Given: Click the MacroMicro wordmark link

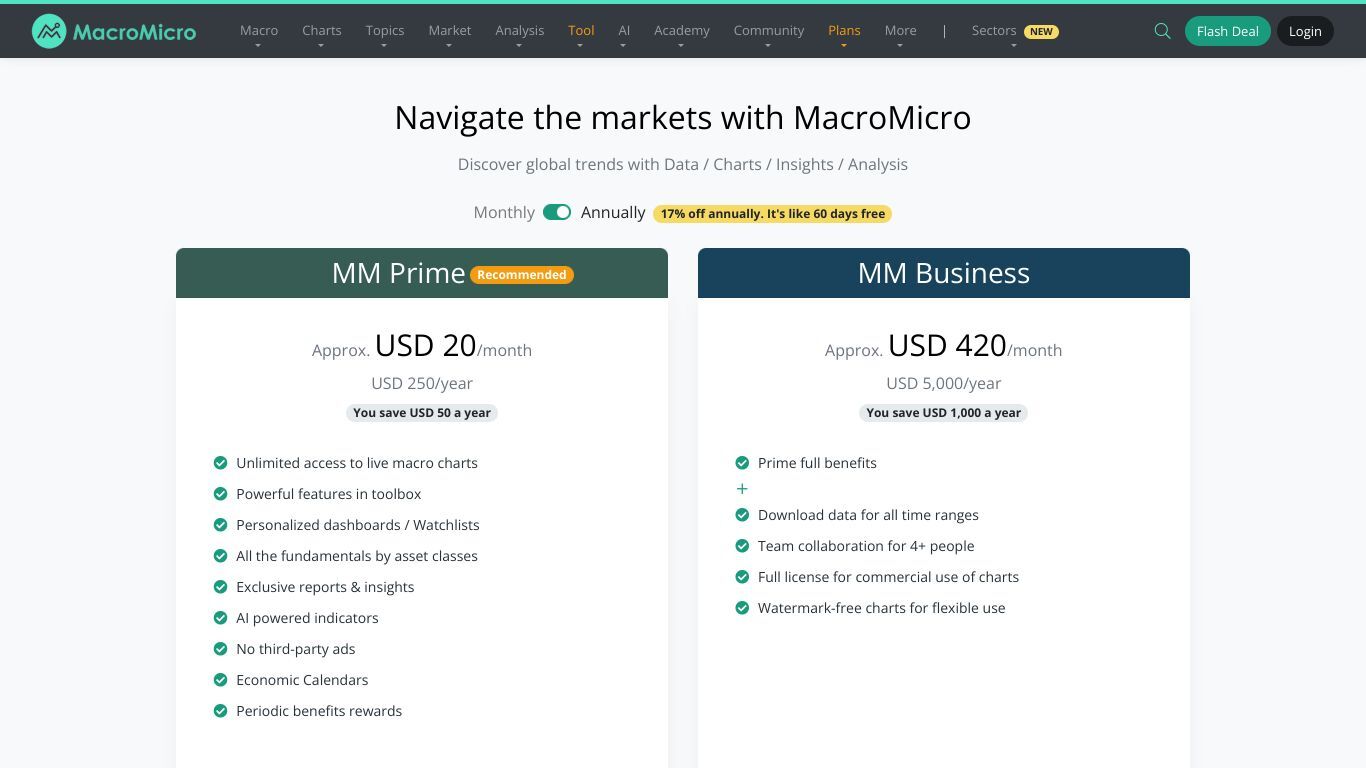Looking at the screenshot, I should pos(134,32).
